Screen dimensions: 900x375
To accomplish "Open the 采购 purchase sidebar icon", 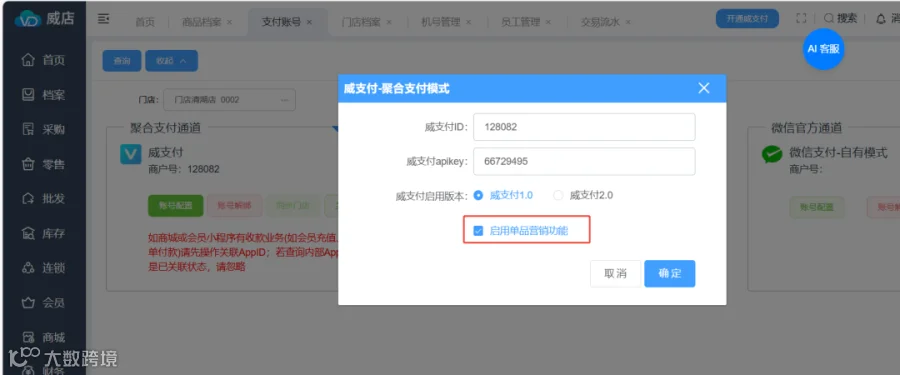I will pos(28,129).
